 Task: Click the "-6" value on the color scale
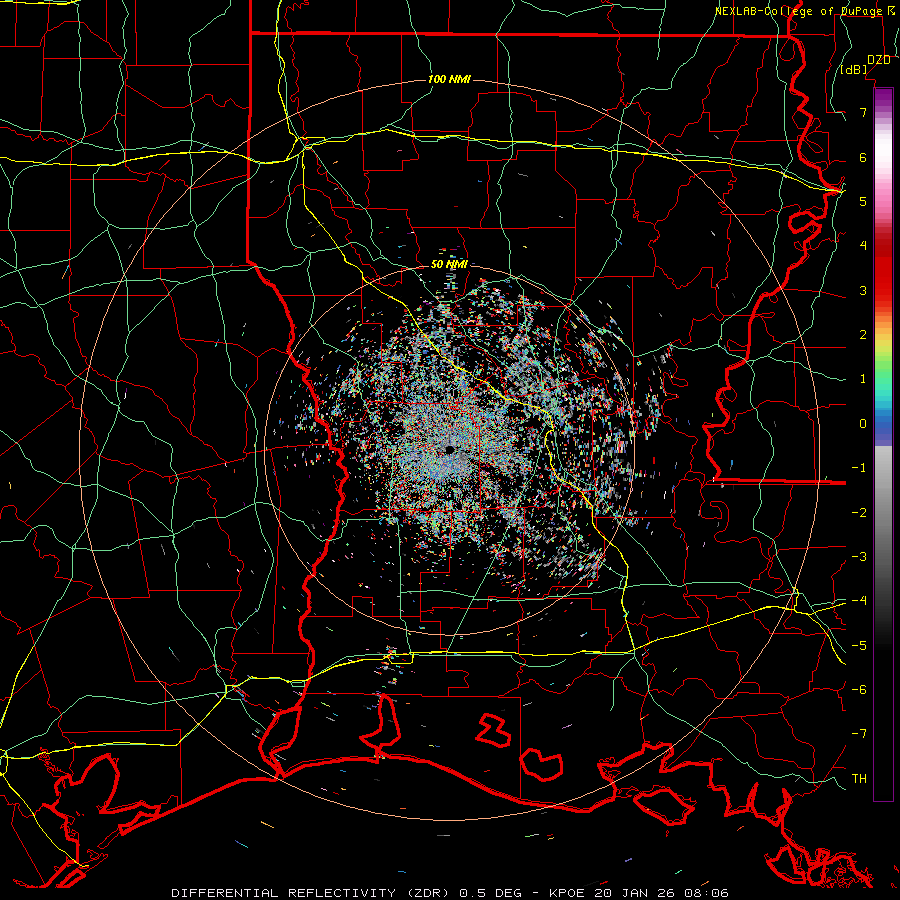coord(859,690)
